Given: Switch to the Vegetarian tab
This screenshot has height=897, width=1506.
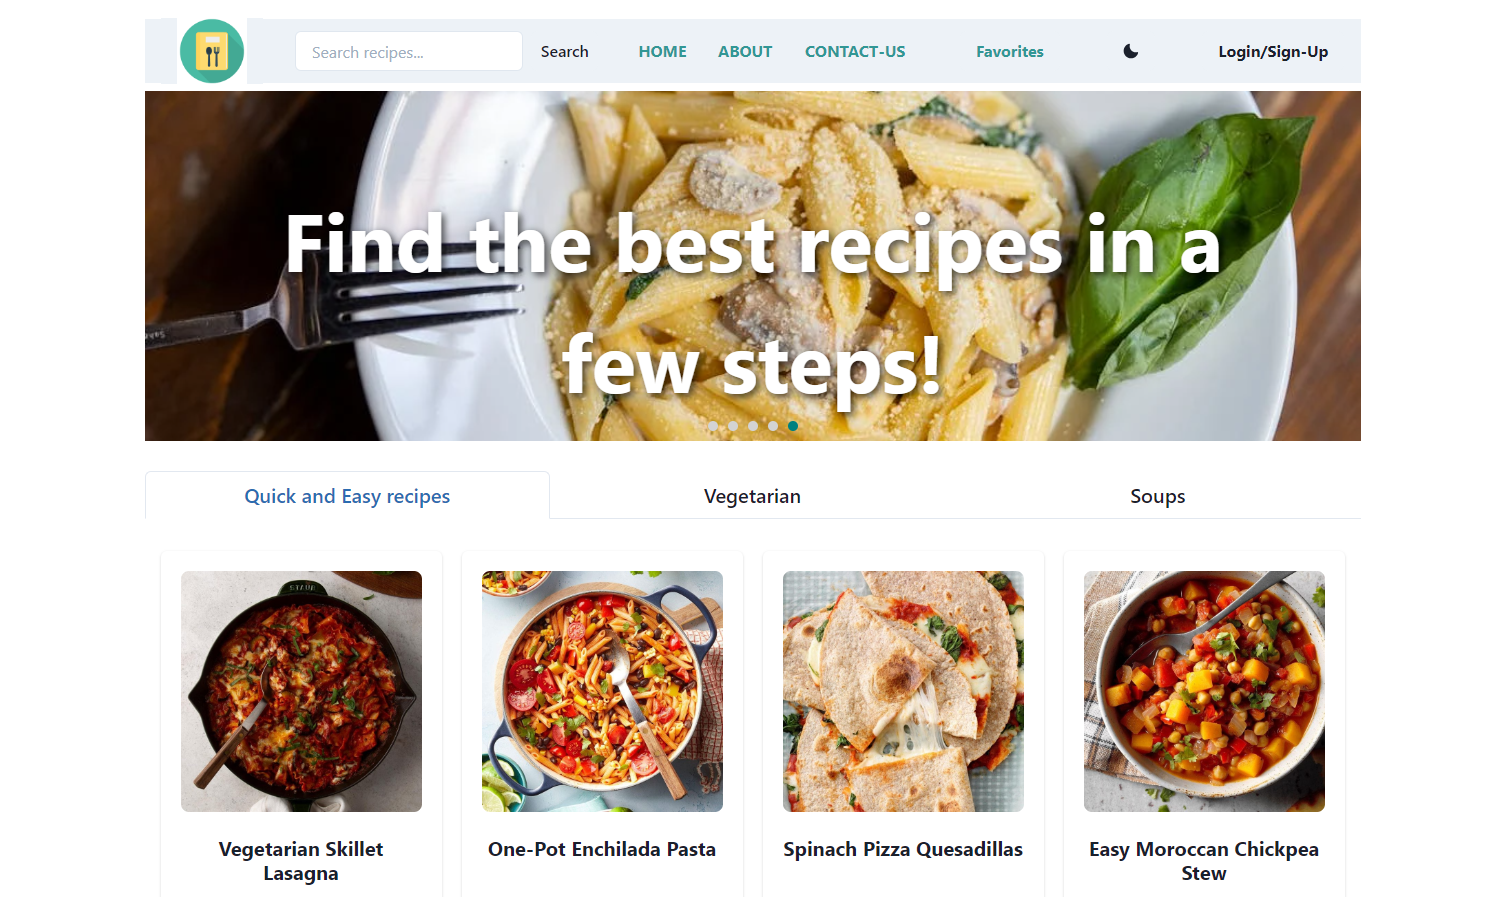Looking at the screenshot, I should click(752, 496).
